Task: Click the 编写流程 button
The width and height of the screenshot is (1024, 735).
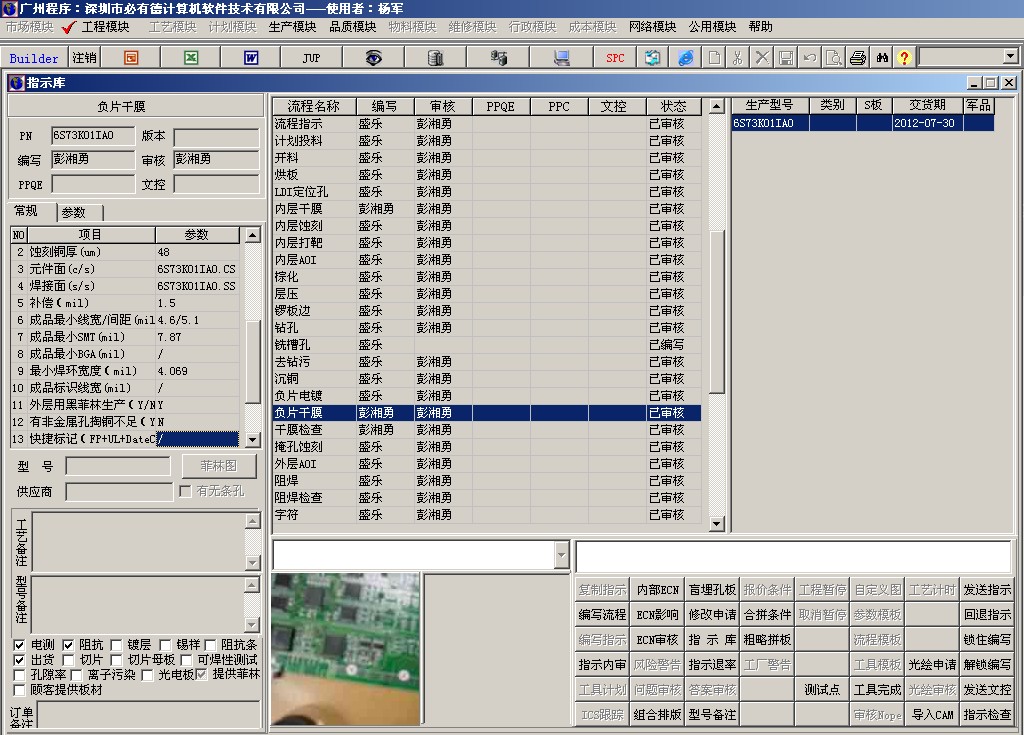Action: click(x=602, y=615)
